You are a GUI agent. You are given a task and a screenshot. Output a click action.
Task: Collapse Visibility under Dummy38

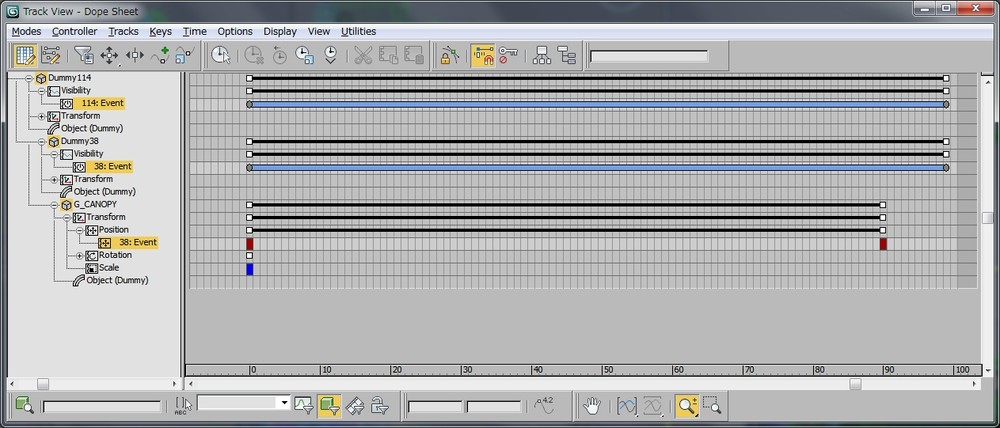(x=54, y=154)
